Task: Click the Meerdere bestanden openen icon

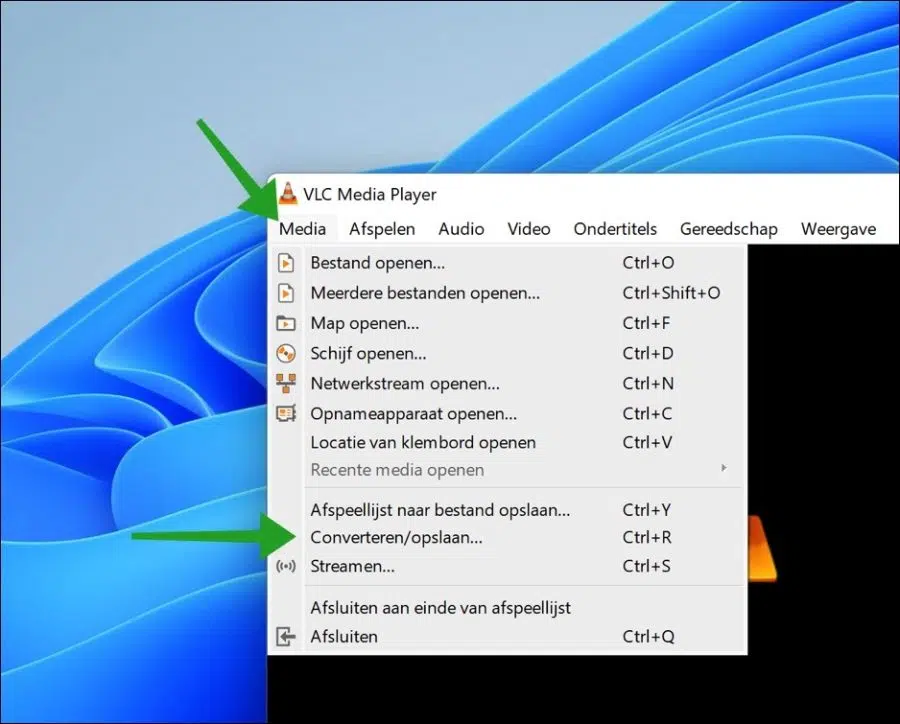Action: (286, 293)
